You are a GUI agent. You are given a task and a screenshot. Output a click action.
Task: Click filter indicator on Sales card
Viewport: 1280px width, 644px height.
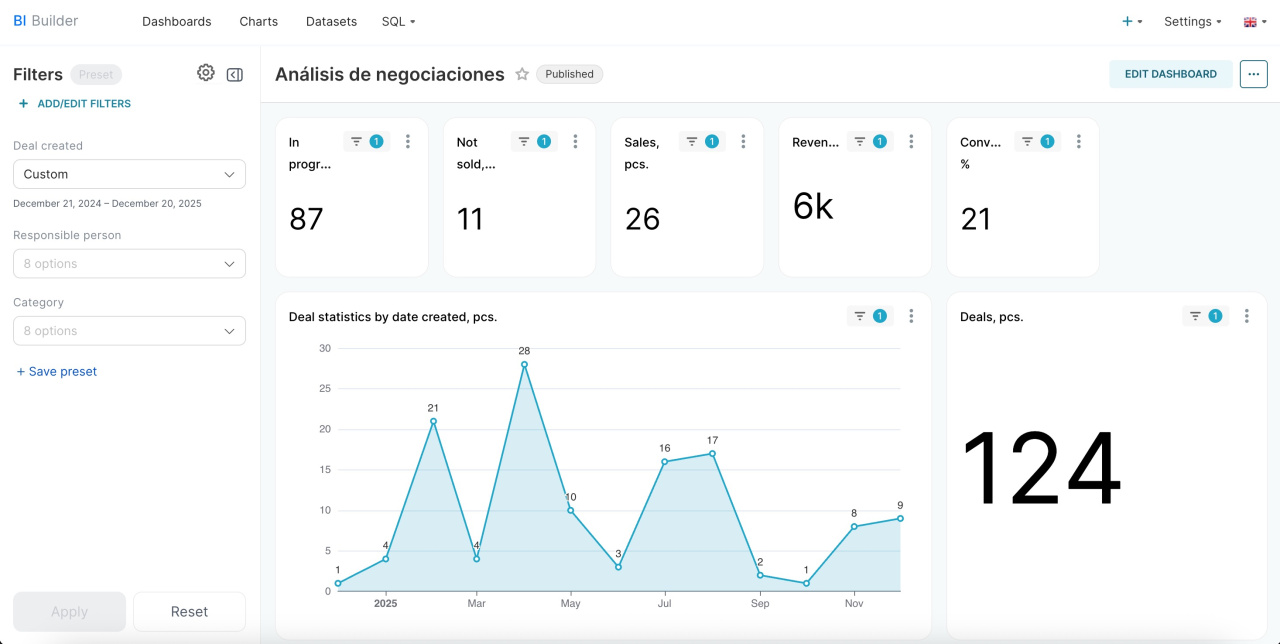[700, 142]
